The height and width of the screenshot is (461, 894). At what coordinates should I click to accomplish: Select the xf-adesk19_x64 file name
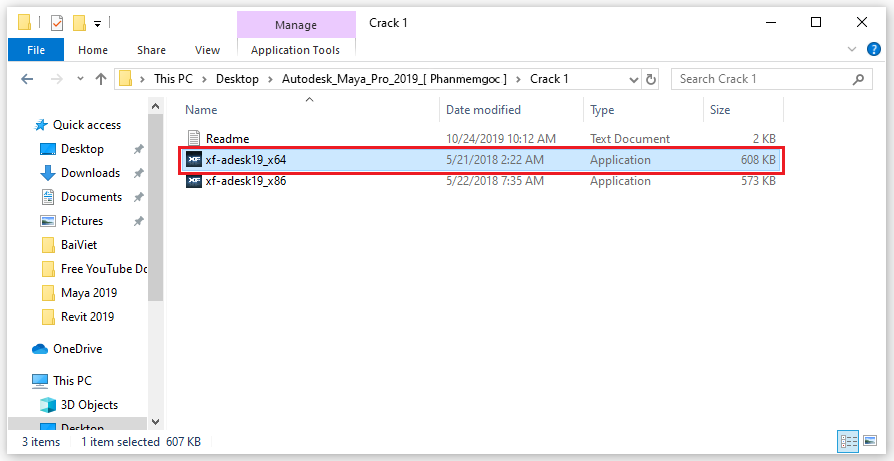click(246, 160)
